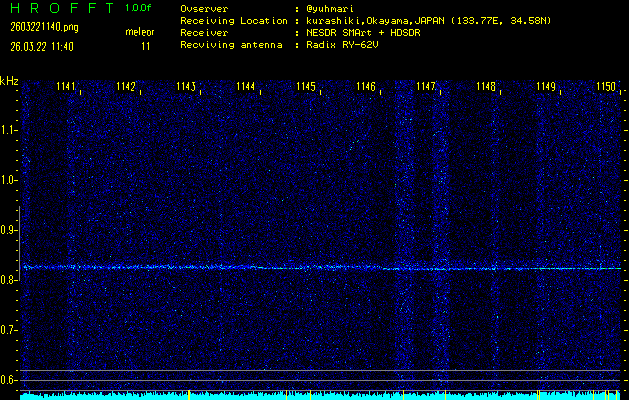Click the 0.7 frequency axis label
629x400 pixels.
tap(9, 329)
